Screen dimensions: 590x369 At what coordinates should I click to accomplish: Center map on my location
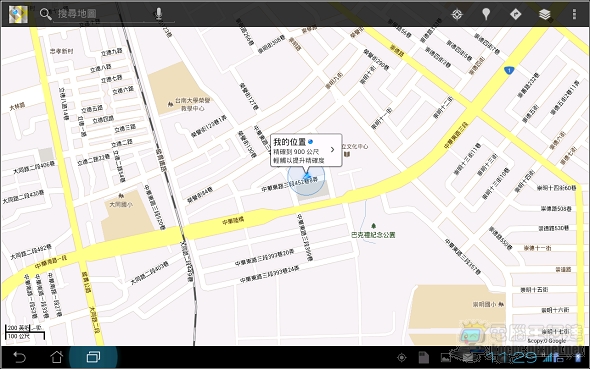457,14
